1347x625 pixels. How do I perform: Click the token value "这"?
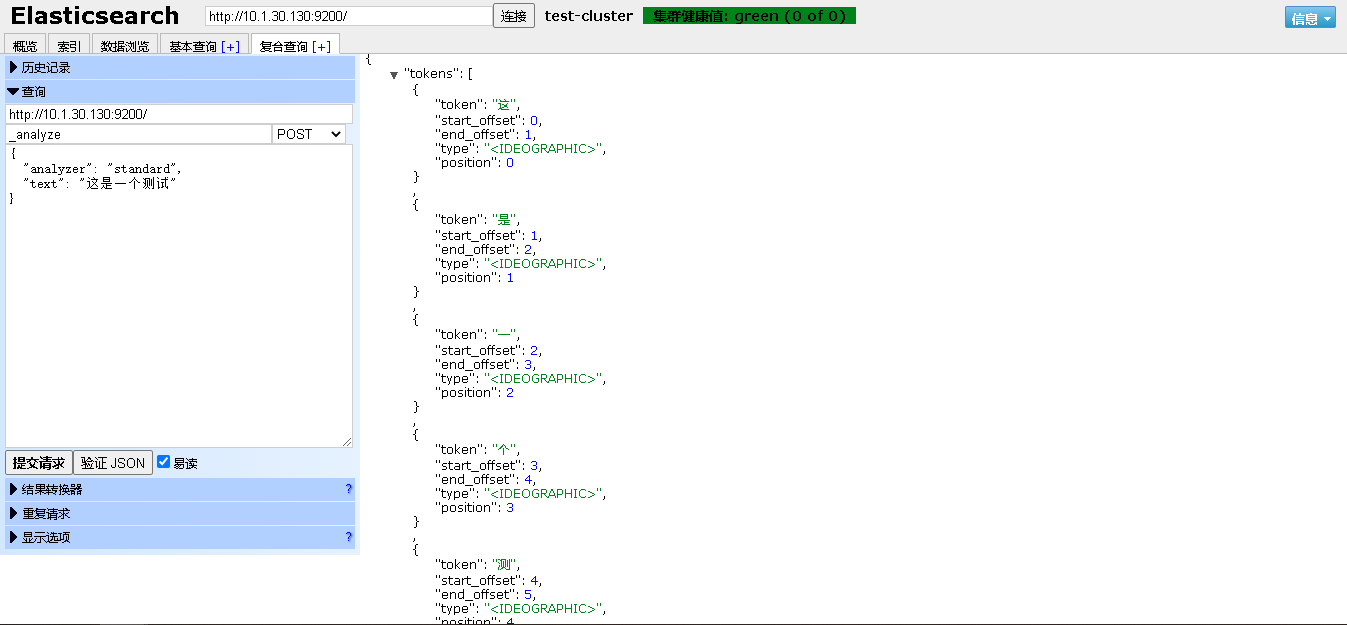[x=504, y=105]
